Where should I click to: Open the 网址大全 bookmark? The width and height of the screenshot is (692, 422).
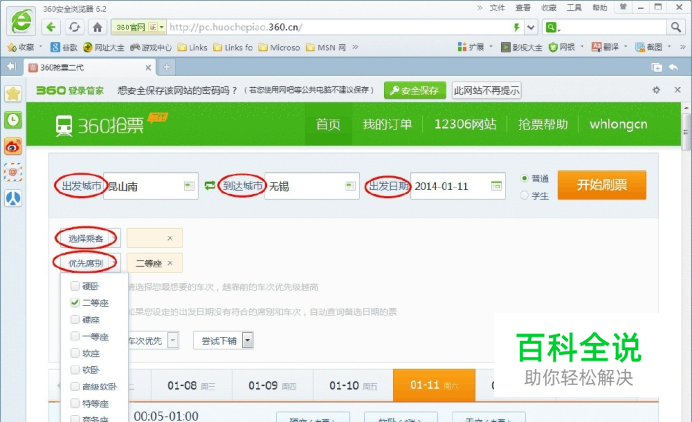click(x=104, y=47)
